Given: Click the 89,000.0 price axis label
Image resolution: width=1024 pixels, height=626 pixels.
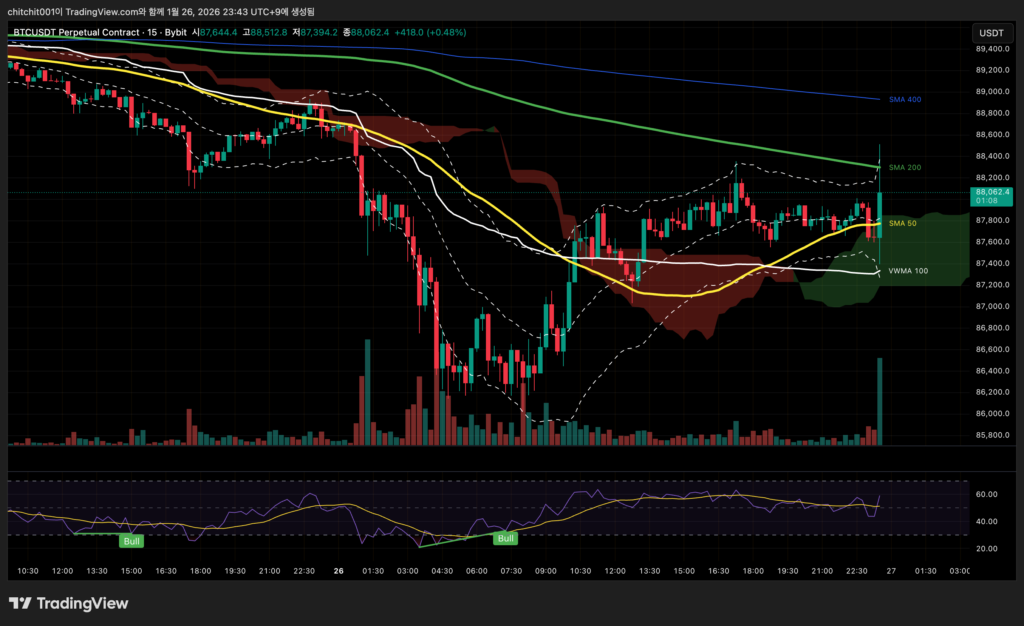Looking at the screenshot, I should pos(990,91).
